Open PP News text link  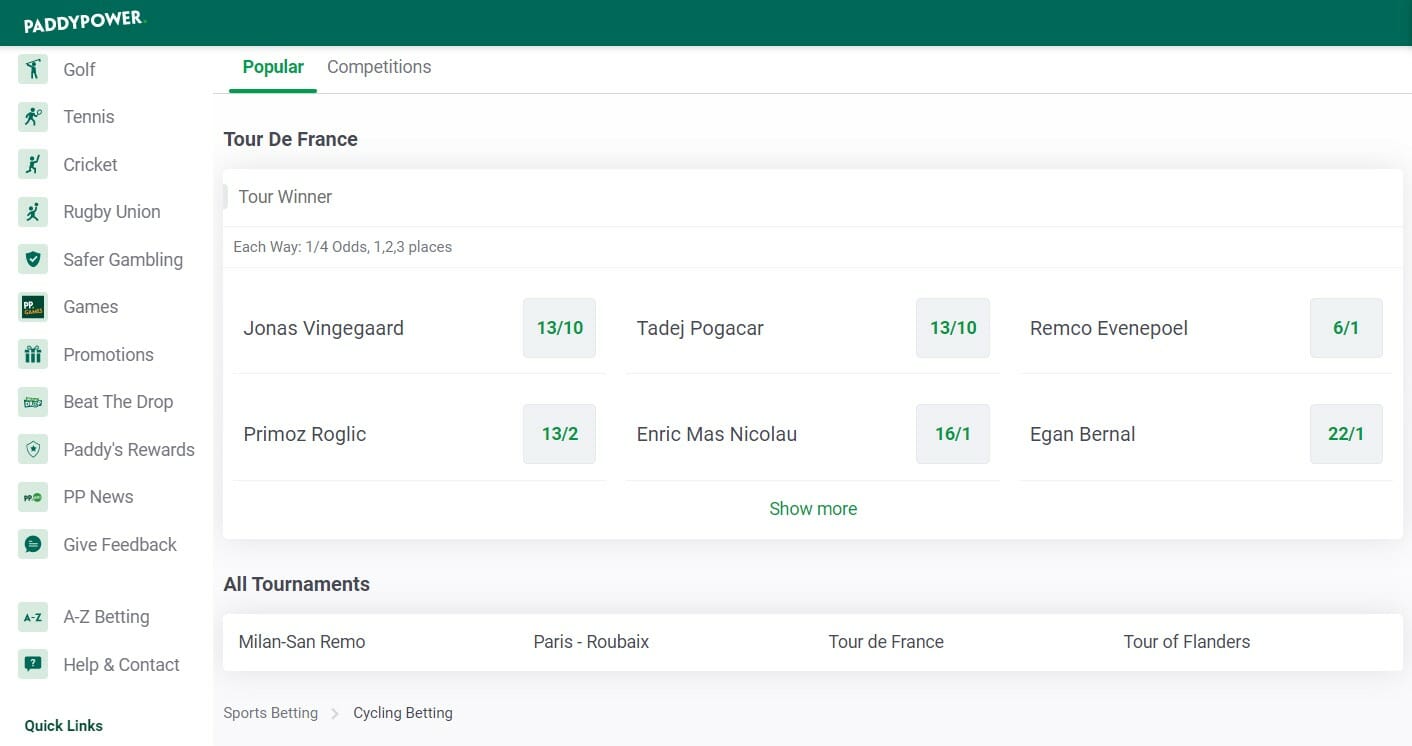(x=98, y=497)
